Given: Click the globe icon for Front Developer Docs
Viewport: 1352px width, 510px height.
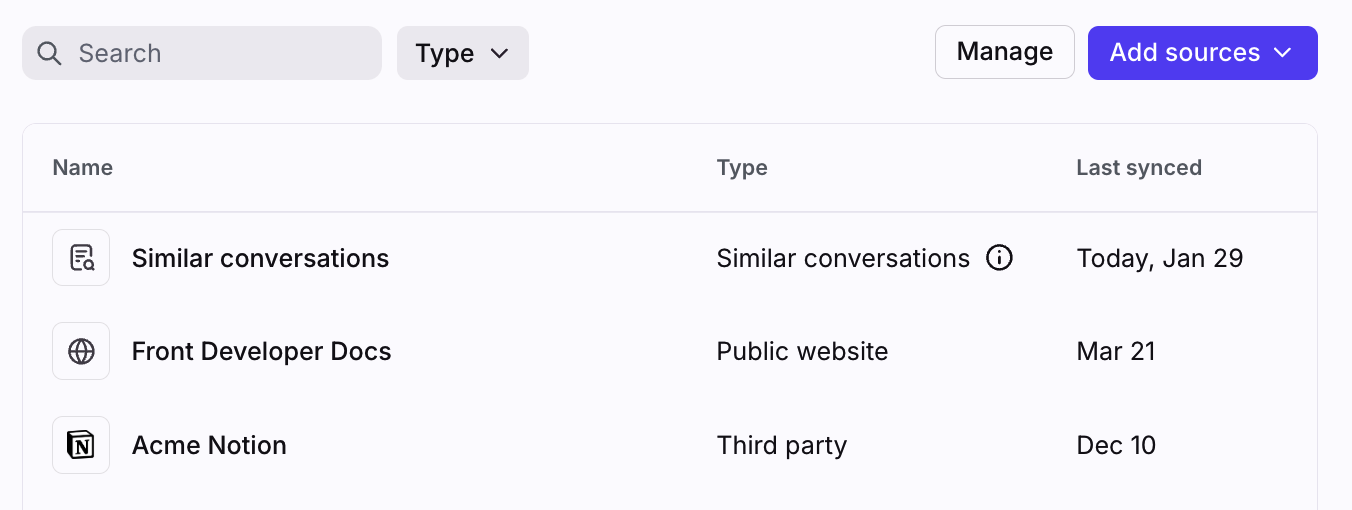Looking at the screenshot, I should click(81, 351).
